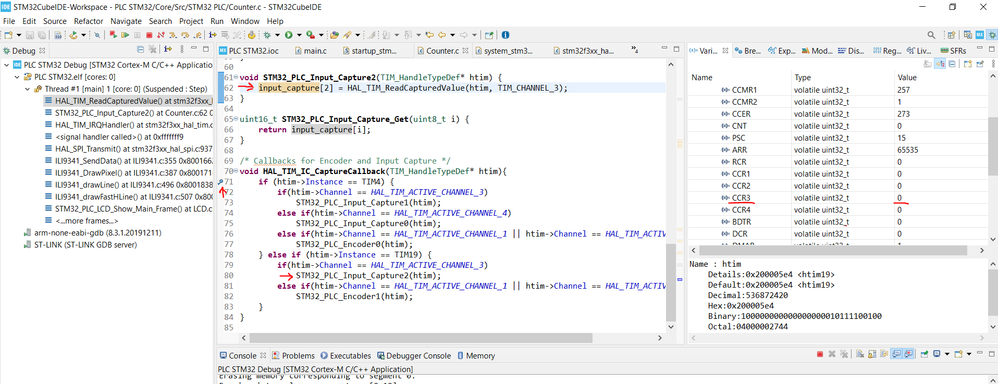This screenshot has height=384, width=998.
Task: Minimize the Variables view panel
Action: coord(980,48)
